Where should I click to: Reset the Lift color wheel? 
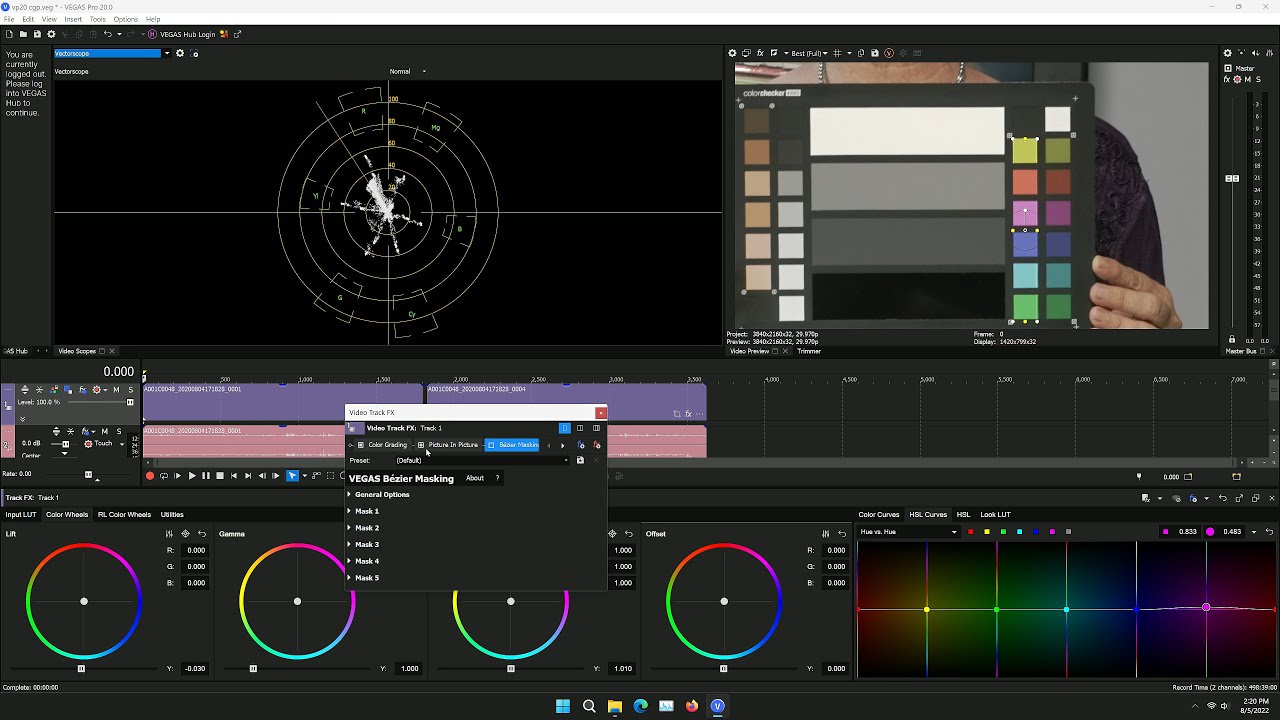pyautogui.click(x=202, y=534)
